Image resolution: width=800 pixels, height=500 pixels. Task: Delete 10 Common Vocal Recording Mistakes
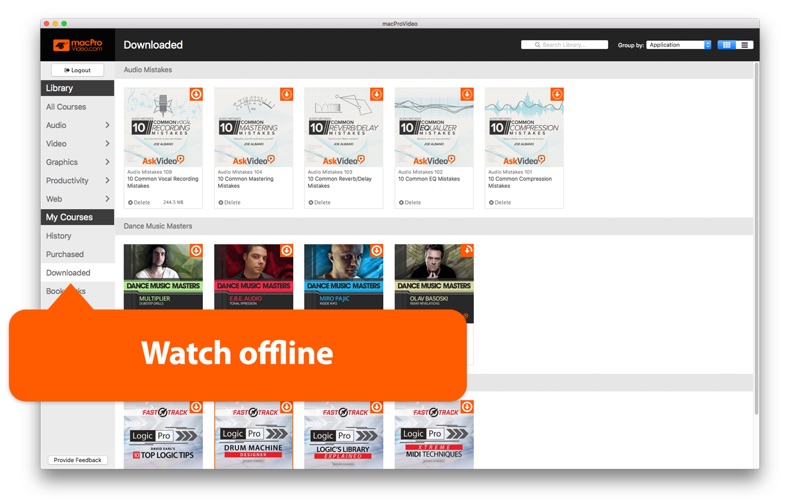[x=139, y=203]
